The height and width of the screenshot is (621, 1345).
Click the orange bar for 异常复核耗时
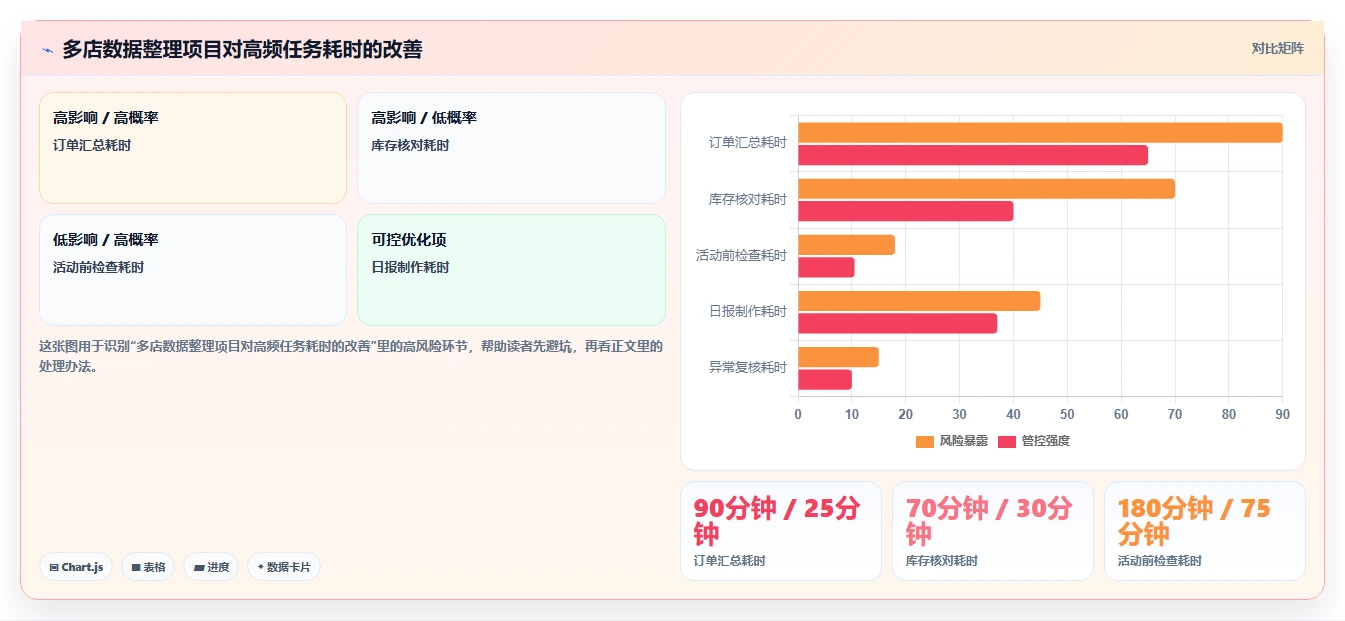[838, 357]
